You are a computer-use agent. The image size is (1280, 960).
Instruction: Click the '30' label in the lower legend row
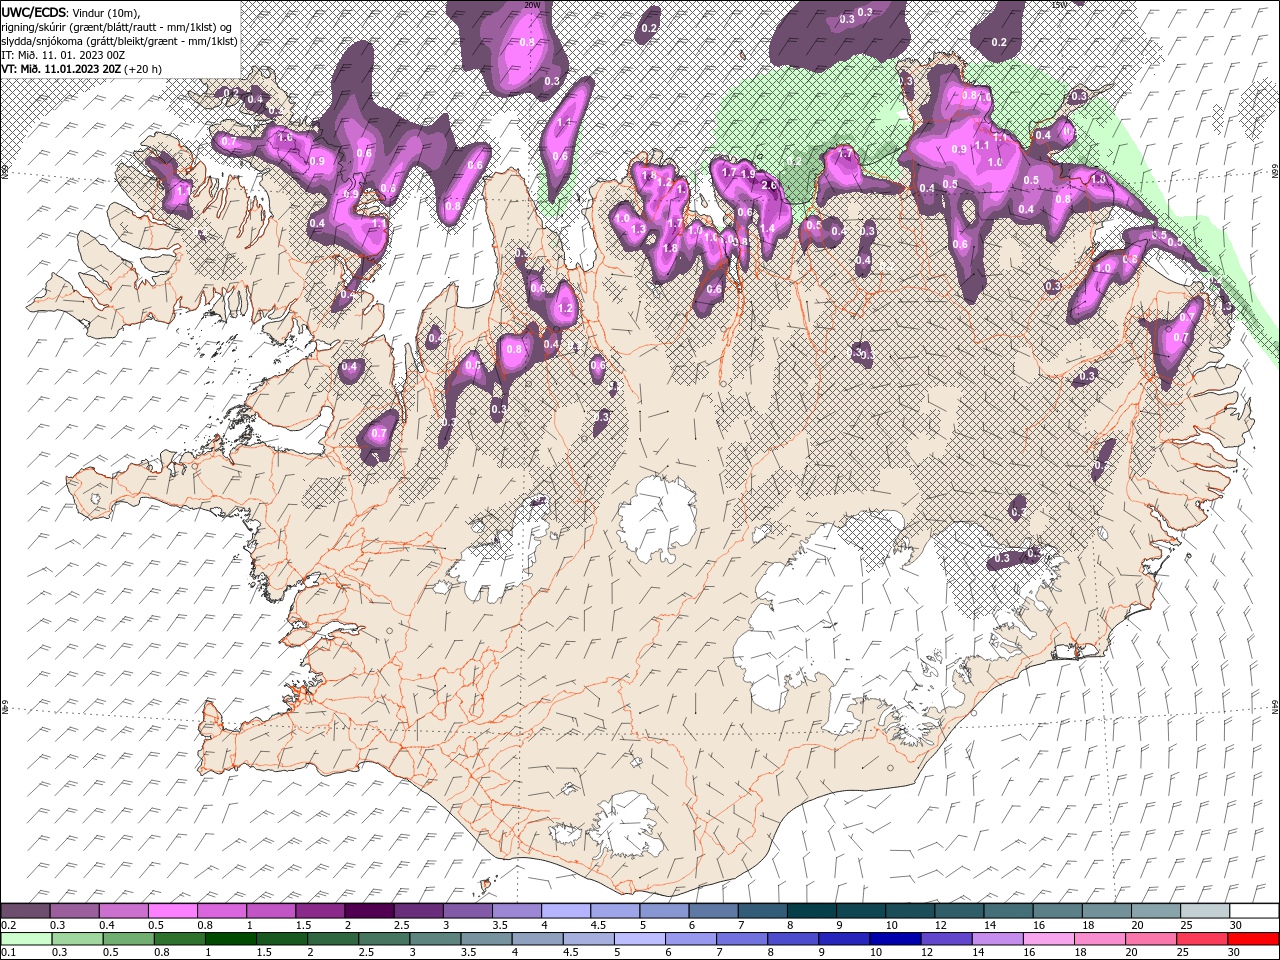(x=1233, y=952)
